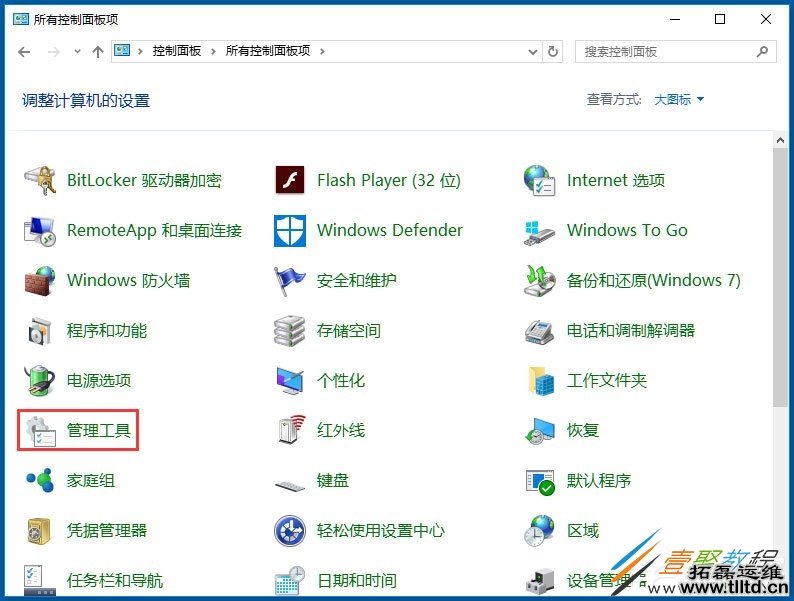The height and width of the screenshot is (601, 794).
Task: Click the Windows Defender text label
Action: pos(389,230)
